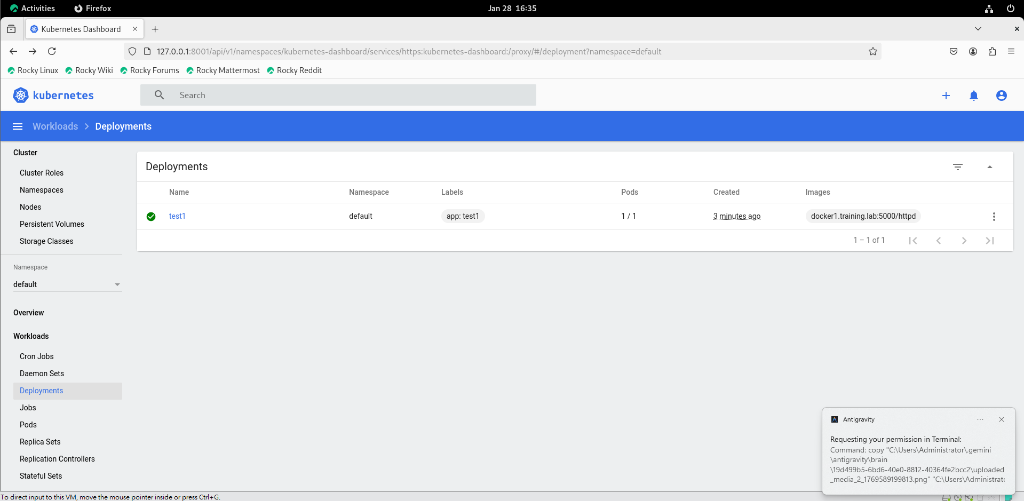This screenshot has width=1024, height=501.
Task: Click the Workloads breadcrumb
Action: [x=56, y=126]
